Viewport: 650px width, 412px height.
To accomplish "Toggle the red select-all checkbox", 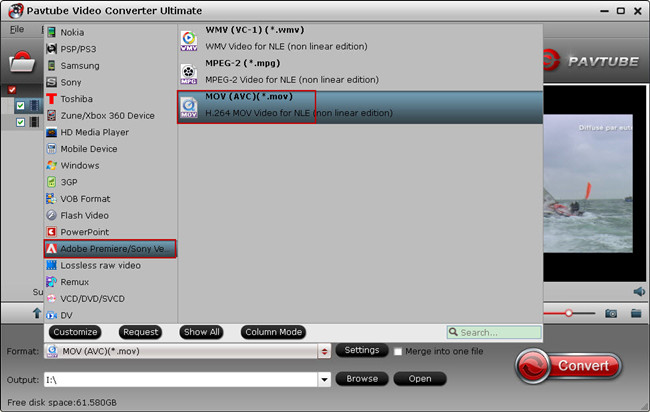I will tap(12, 90).
